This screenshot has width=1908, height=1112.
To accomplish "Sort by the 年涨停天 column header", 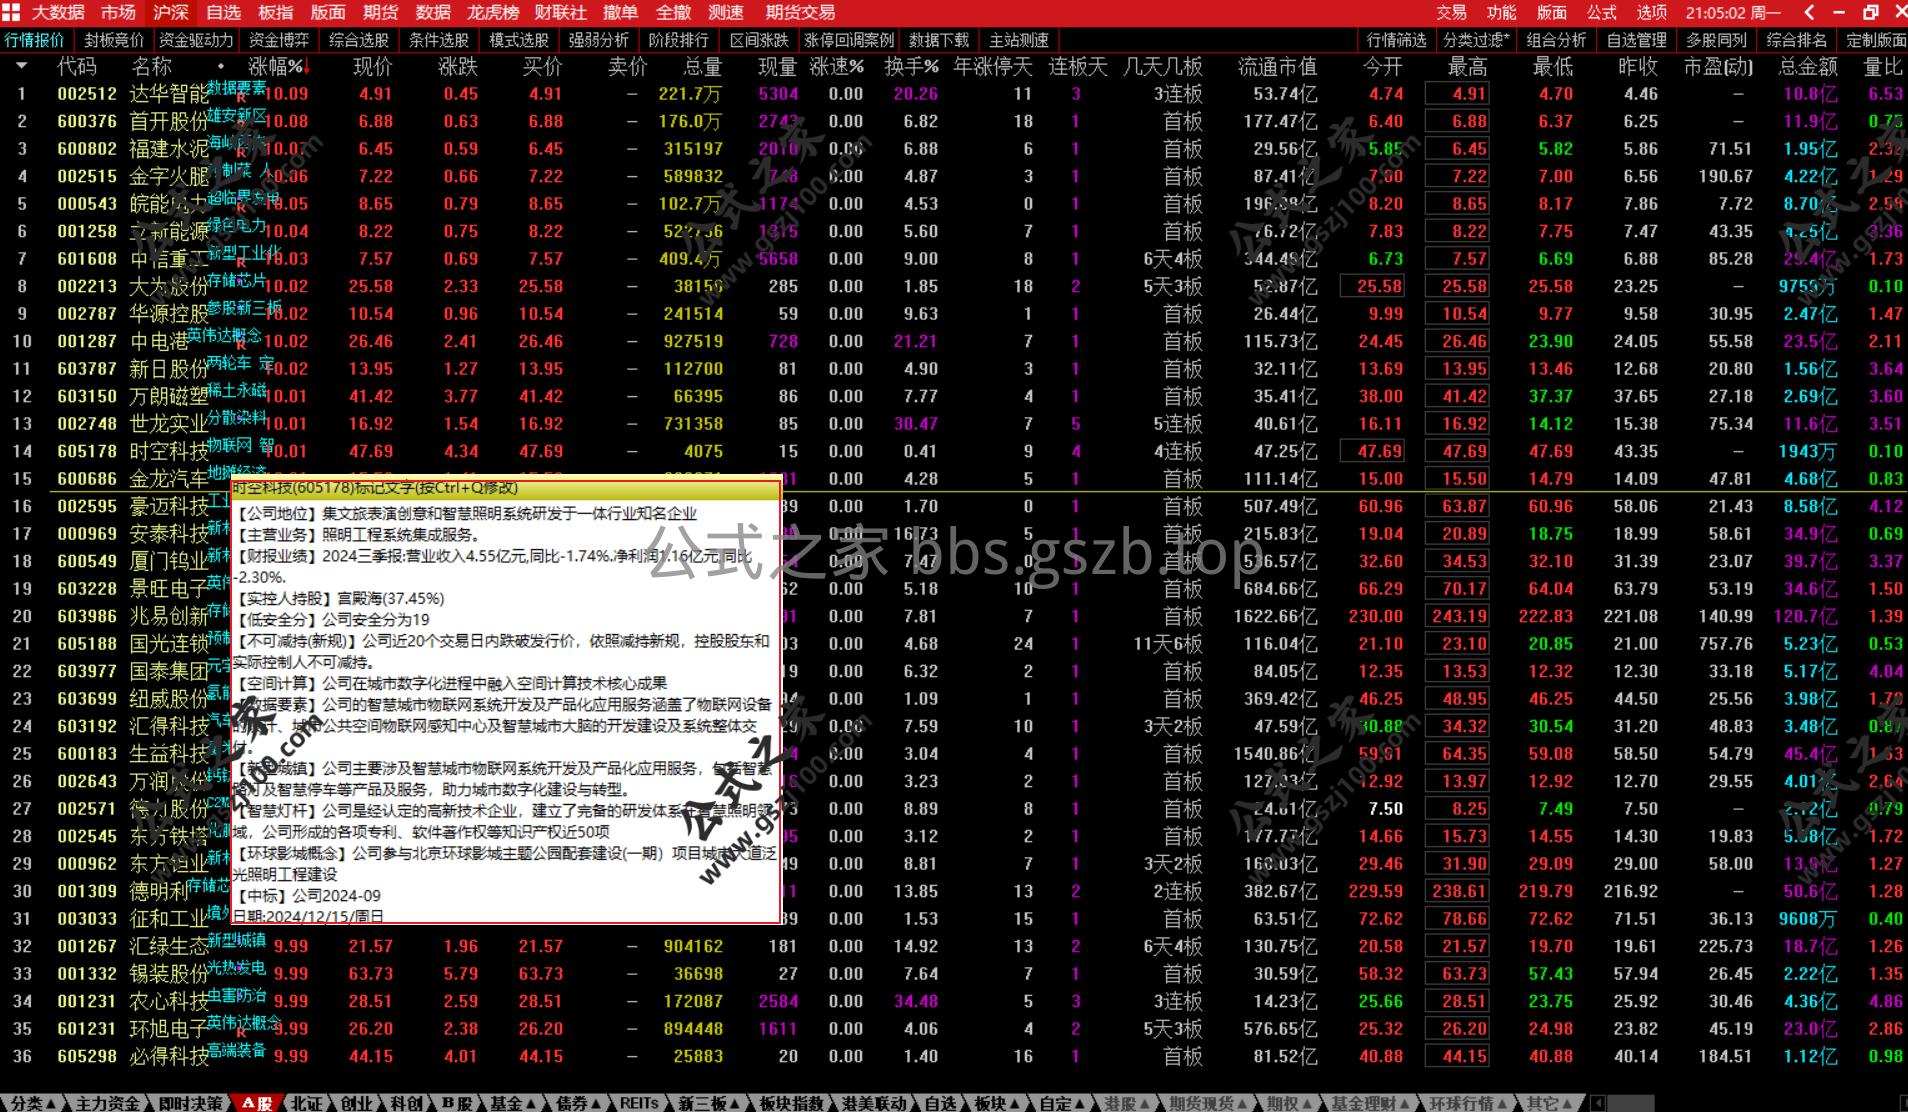I will coord(993,67).
